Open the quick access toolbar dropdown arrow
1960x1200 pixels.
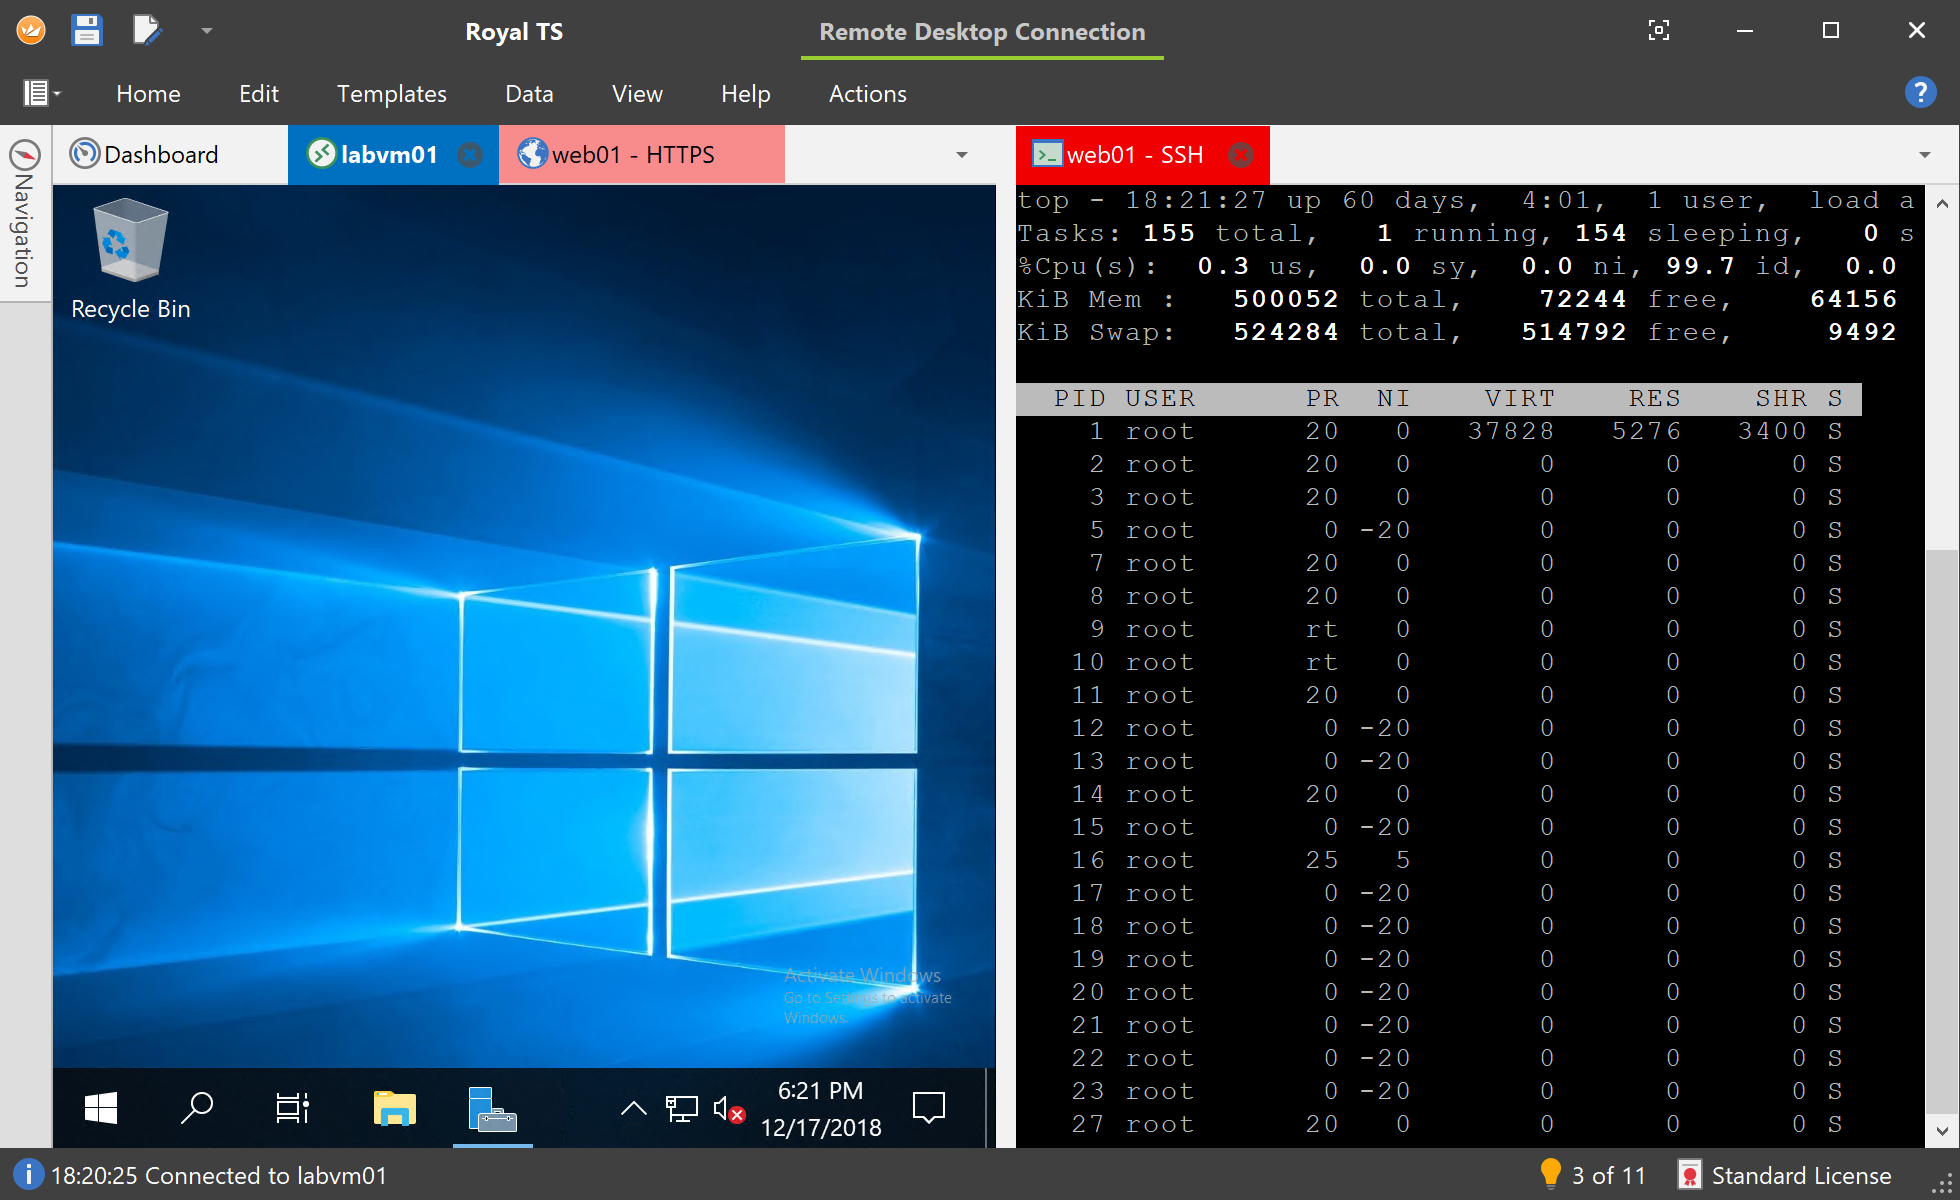tap(207, 31)
